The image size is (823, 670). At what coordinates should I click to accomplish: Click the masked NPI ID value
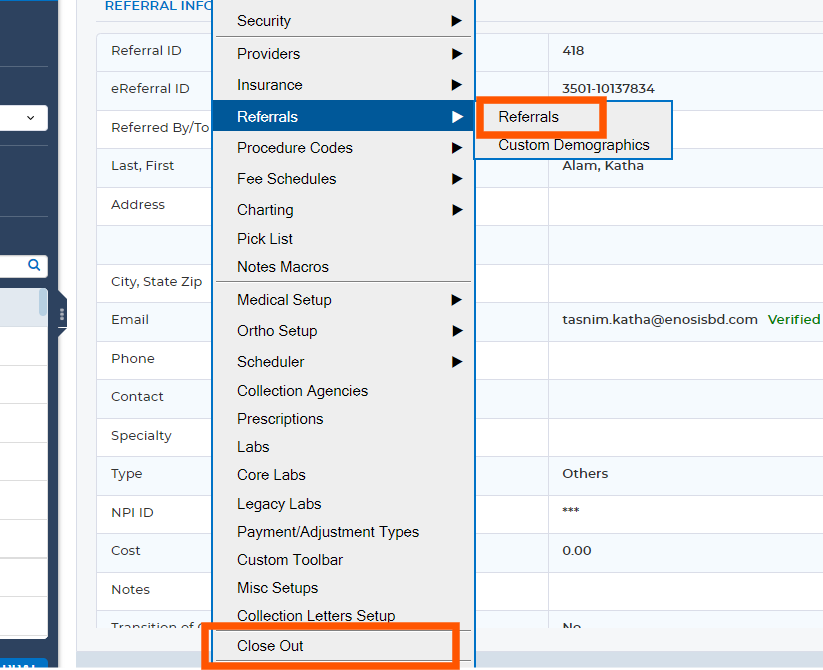click(571, 511)
